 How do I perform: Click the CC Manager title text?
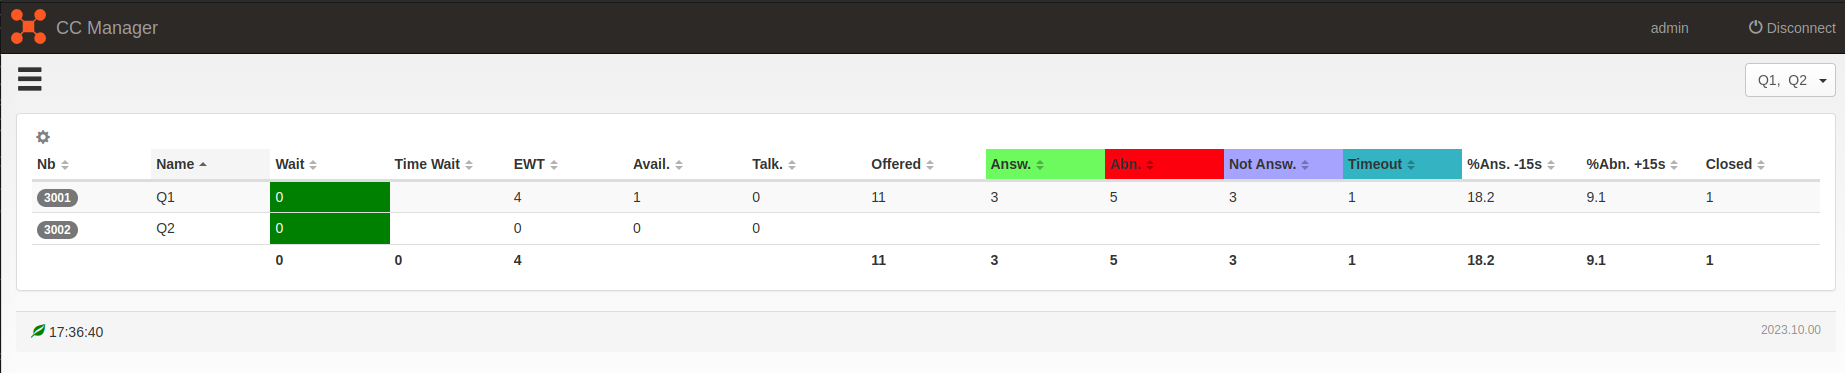(107, 28)
